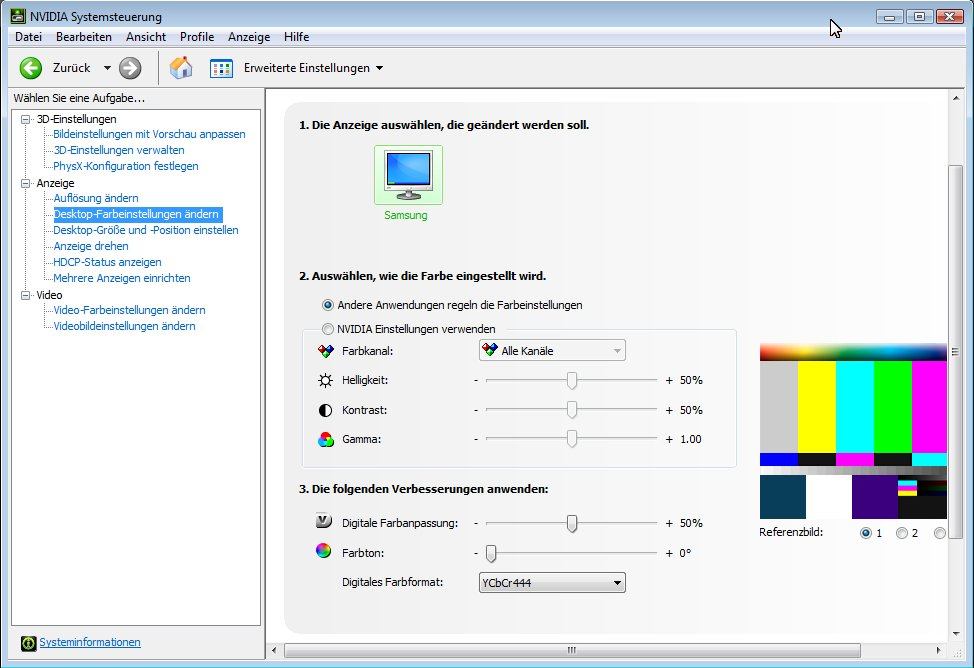Open 'Bildeinstellungen mit Vorschau anpassen'
The width and height of the screenshot is (974, 668).
click(x=149, y=134)
